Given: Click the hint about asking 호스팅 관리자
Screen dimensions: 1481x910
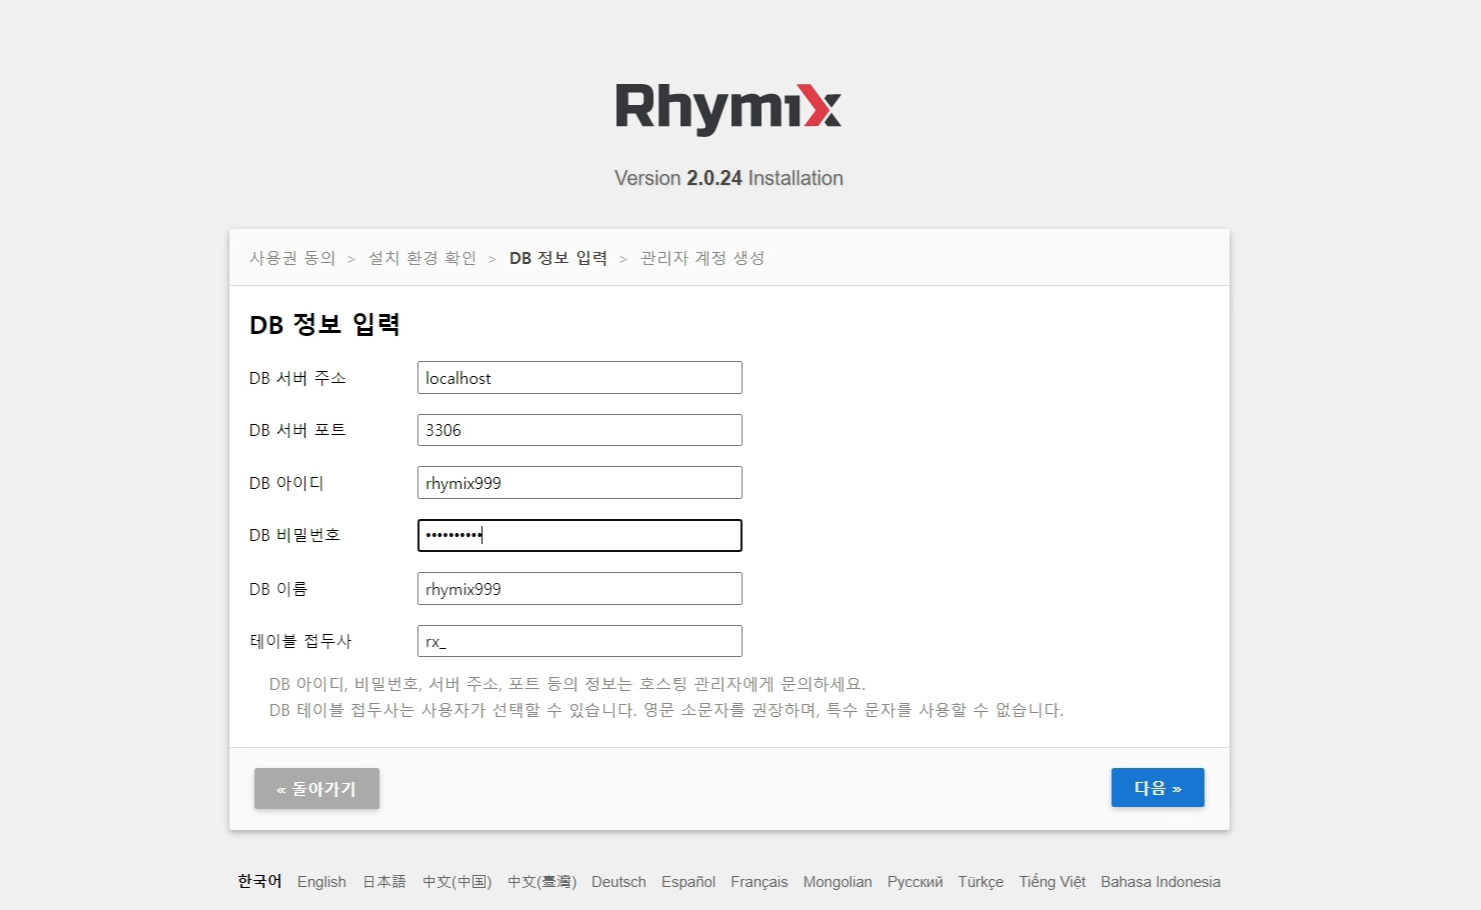Looking at the screenshot, I should tap(567, 684).
